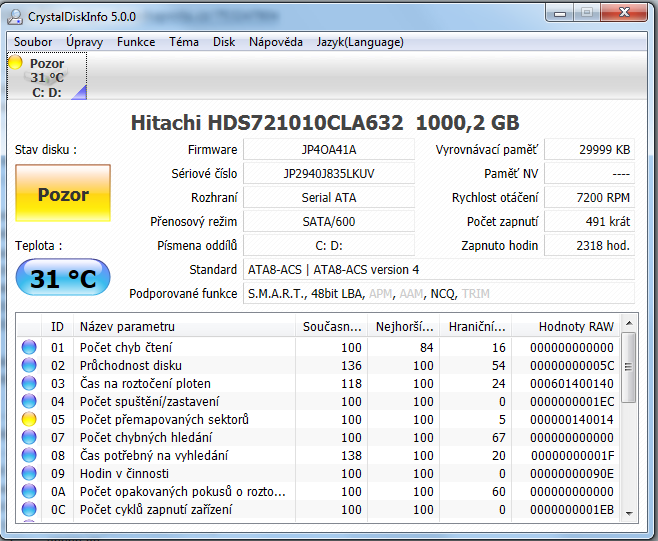Select the Čas na roztočení ploten row
Viewport: 658px width, 541px height.
click(318, 383)
